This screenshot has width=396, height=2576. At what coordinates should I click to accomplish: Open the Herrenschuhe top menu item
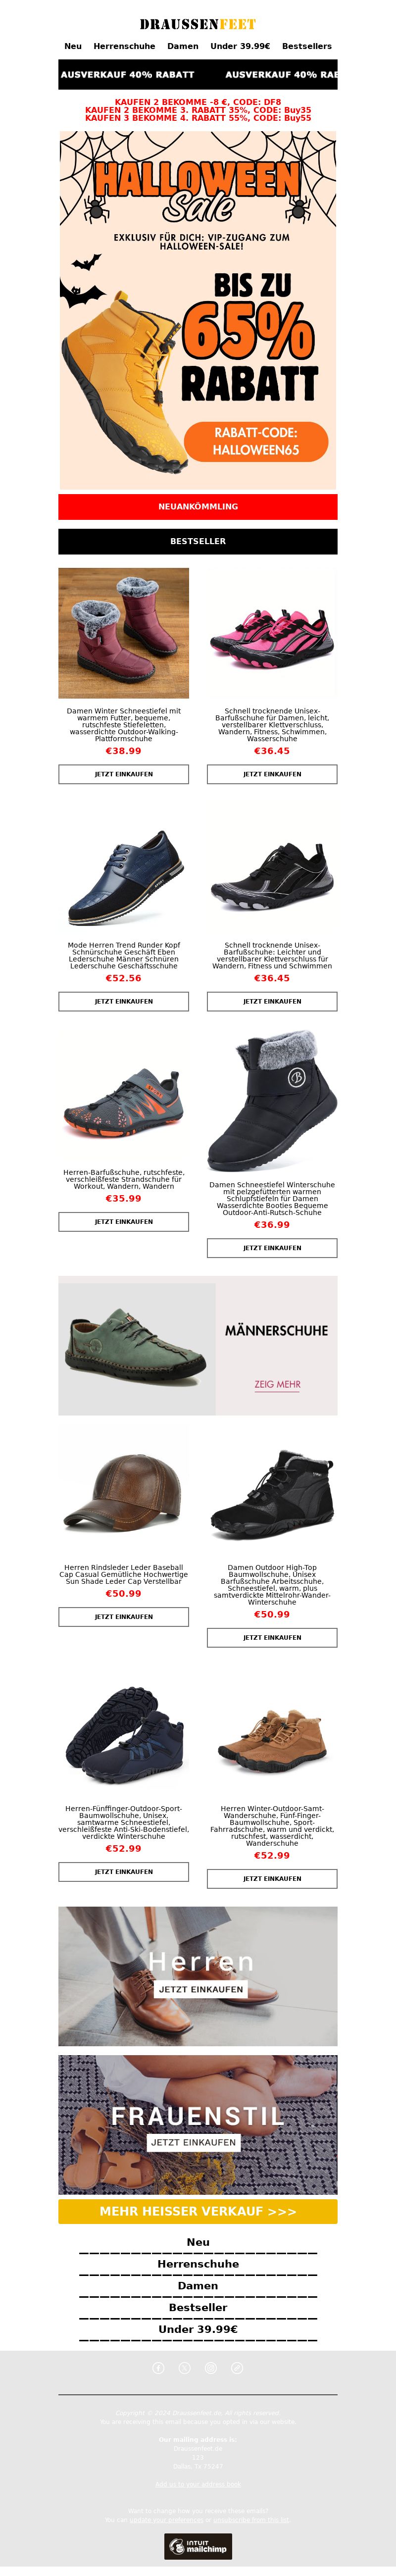[124, 46]
